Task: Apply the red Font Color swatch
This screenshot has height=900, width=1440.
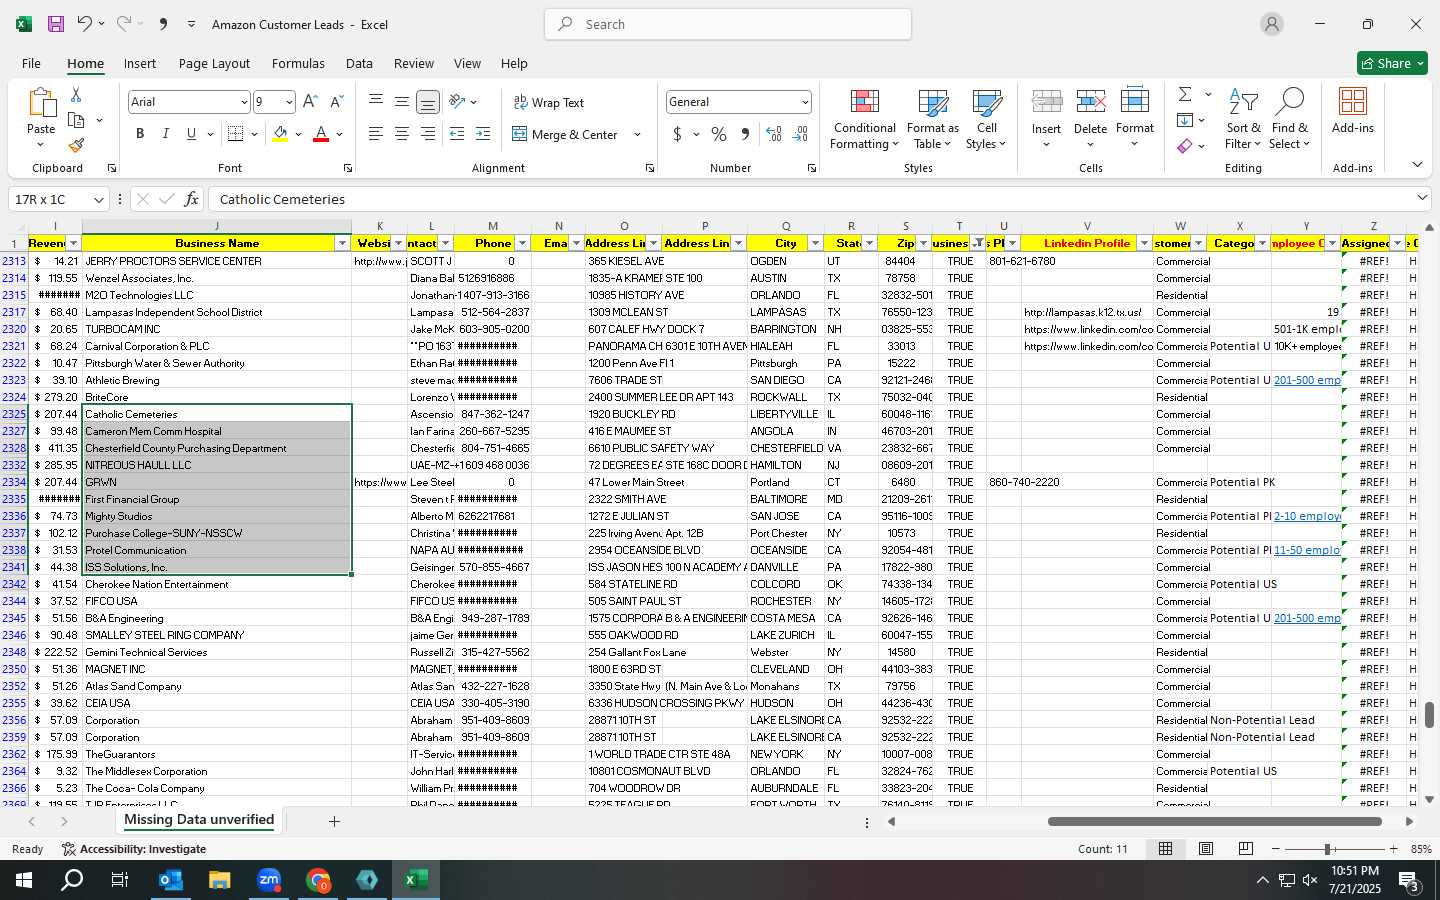Action: 321,134
